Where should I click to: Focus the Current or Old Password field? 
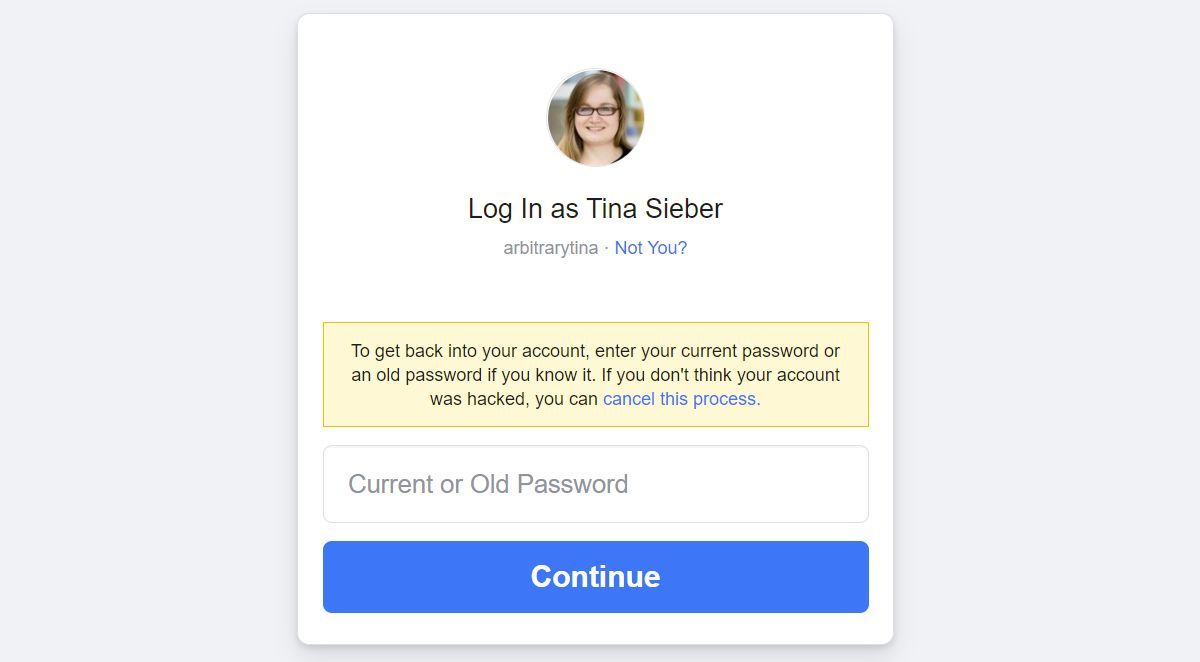(595, 484)
